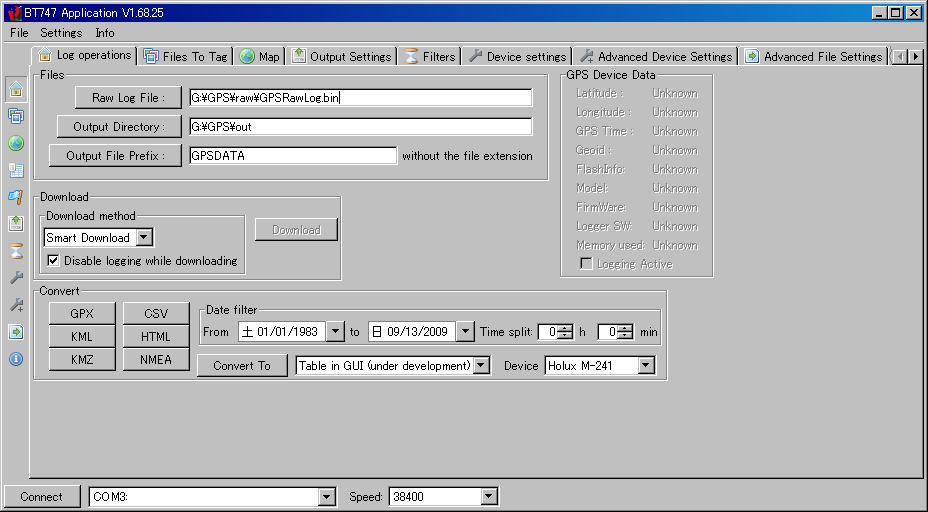Open the Holux M-241 device dropdown

coord(645,366)
